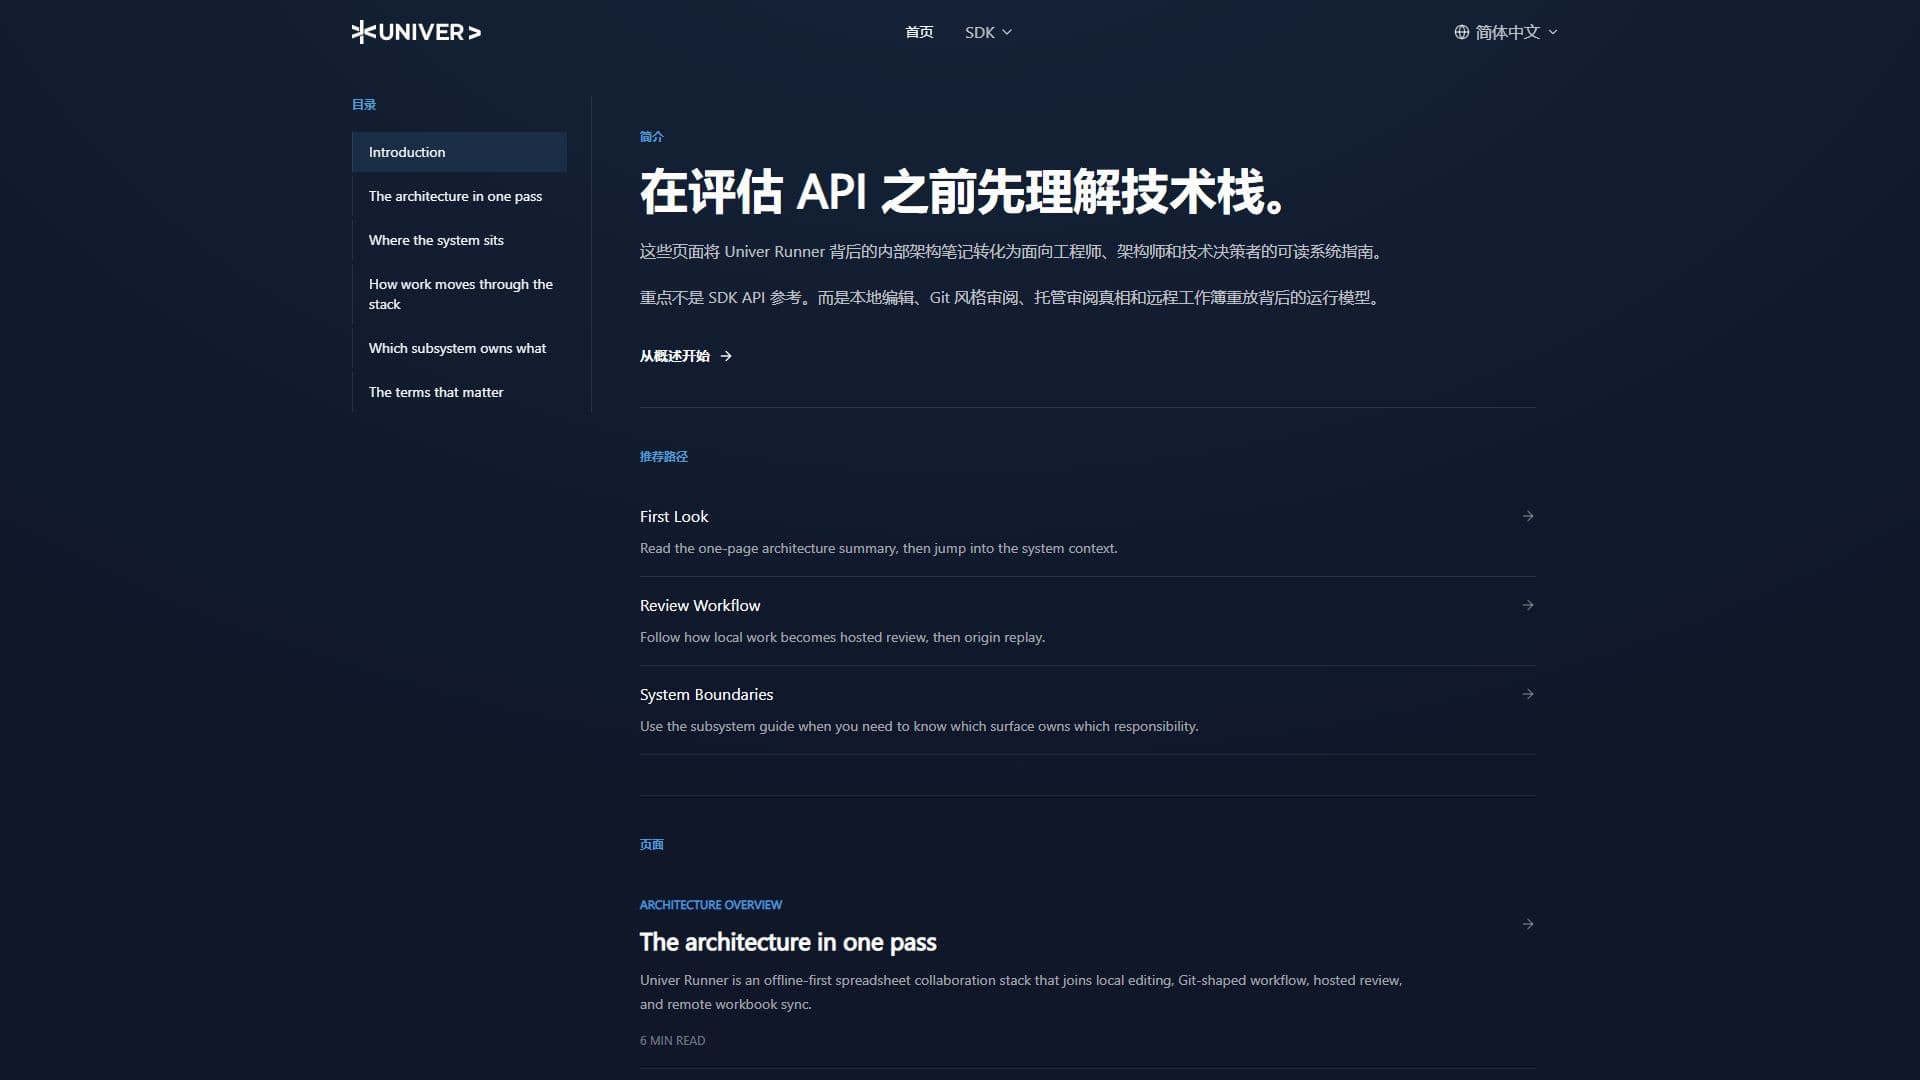Open The architecture in one pass page card
Screen dimensions: 1920x1080
pyautogui.click(x=1087, y=972)
